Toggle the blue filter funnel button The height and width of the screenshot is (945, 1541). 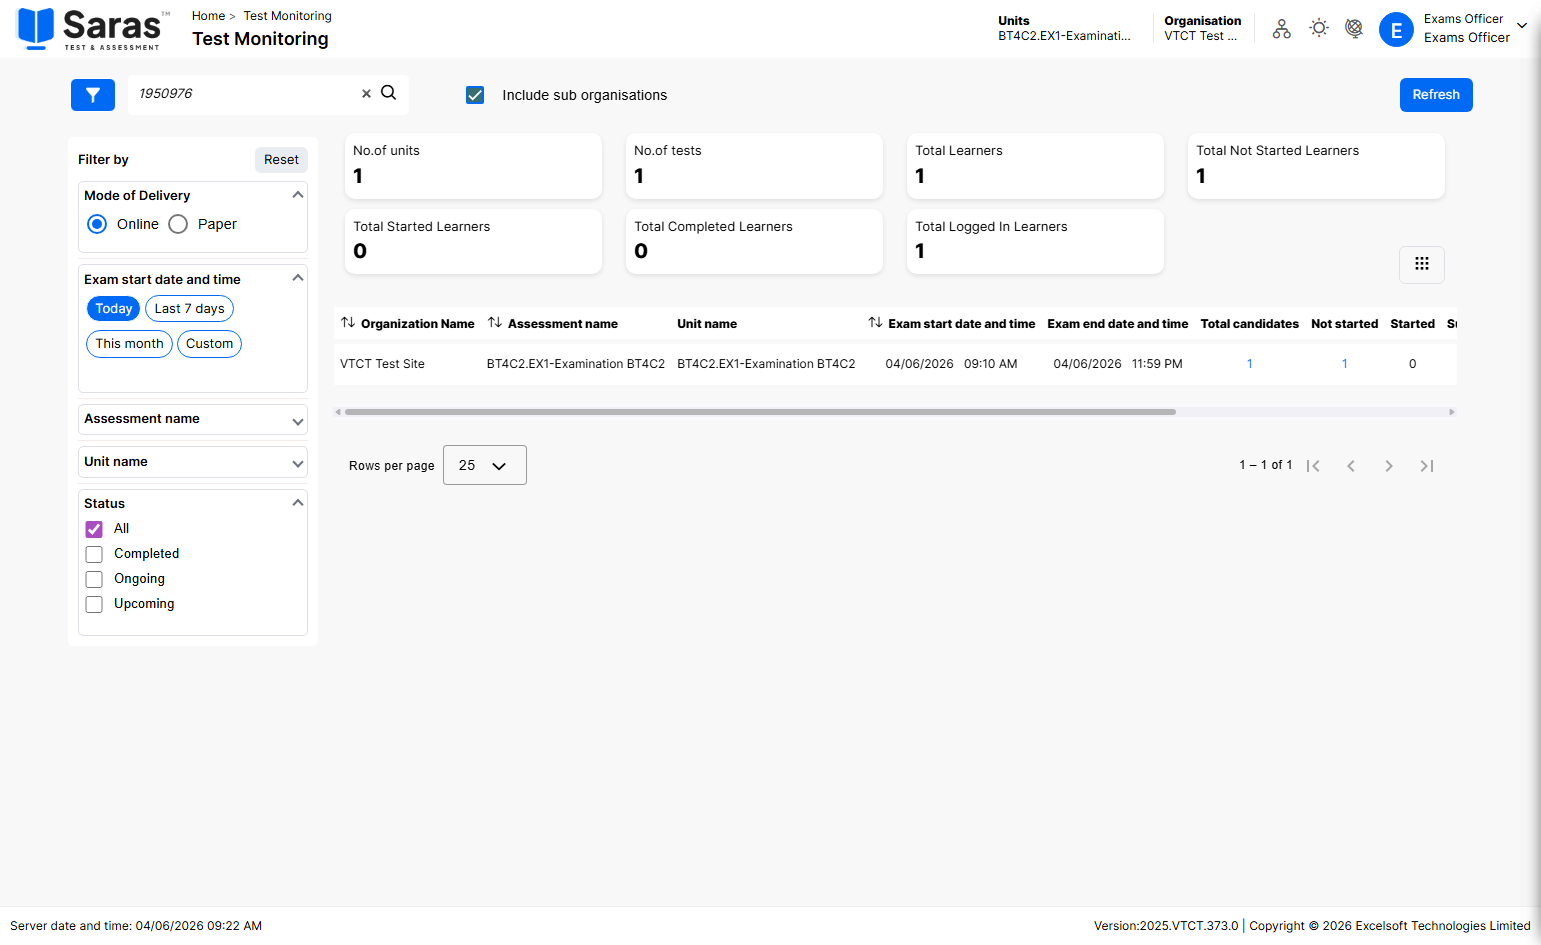click(x=93, y=95)
